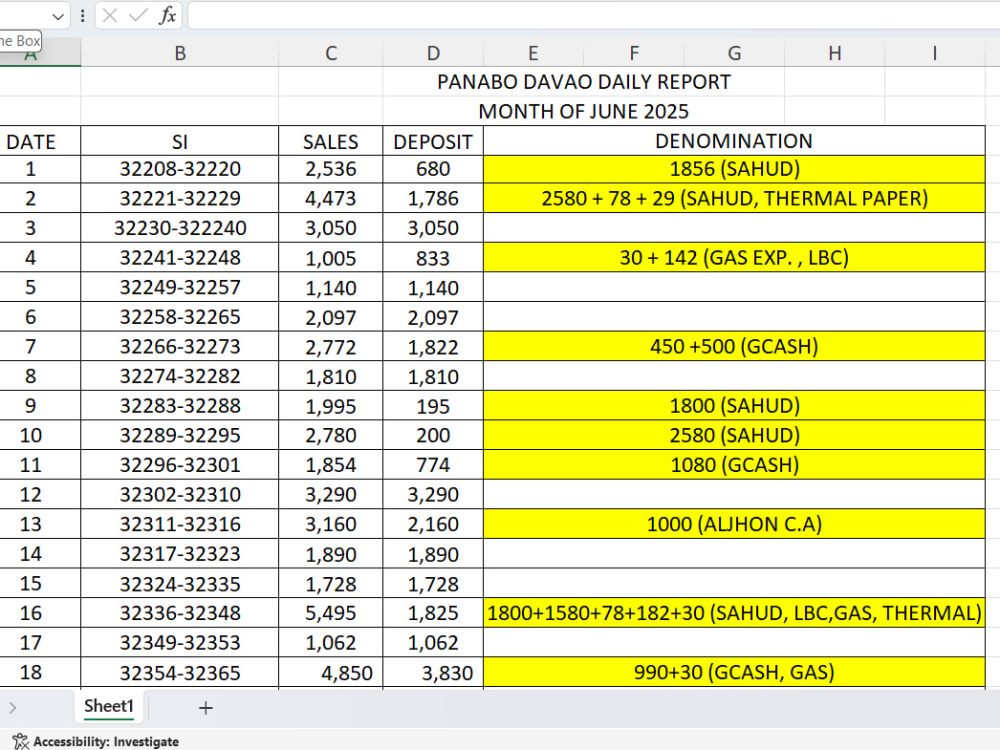Click sales value 4,473
The height and width of the screenshot is (750, 1000).
(x=330, y=198)
